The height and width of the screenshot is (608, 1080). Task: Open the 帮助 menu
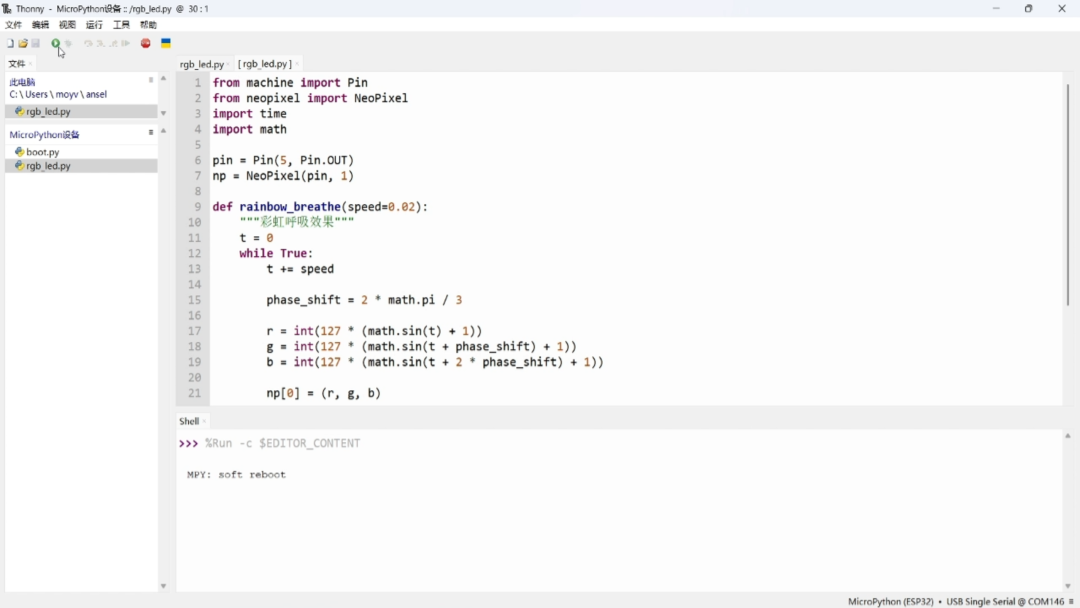tap(148, 25)
